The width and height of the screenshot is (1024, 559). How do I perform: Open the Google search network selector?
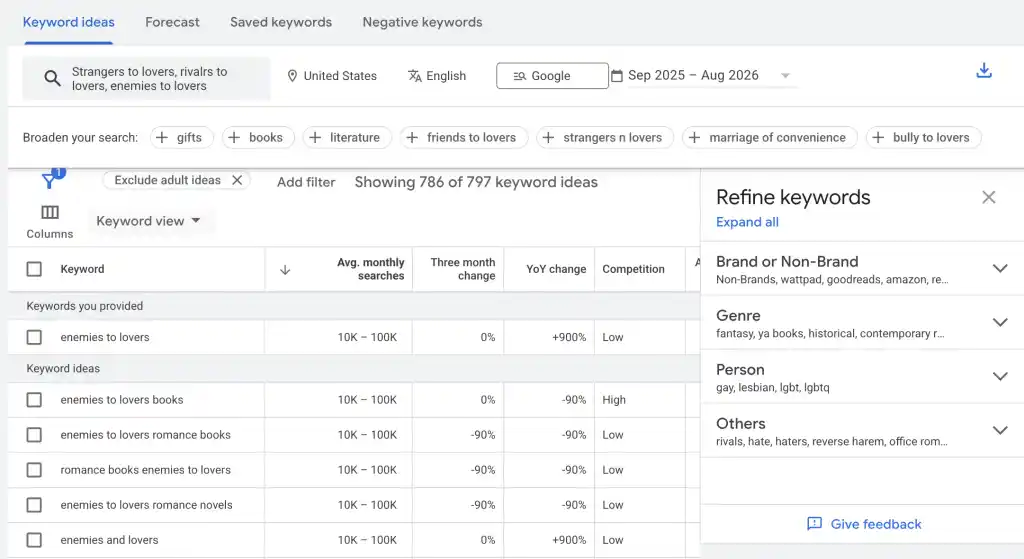click(x=552, y=76)
